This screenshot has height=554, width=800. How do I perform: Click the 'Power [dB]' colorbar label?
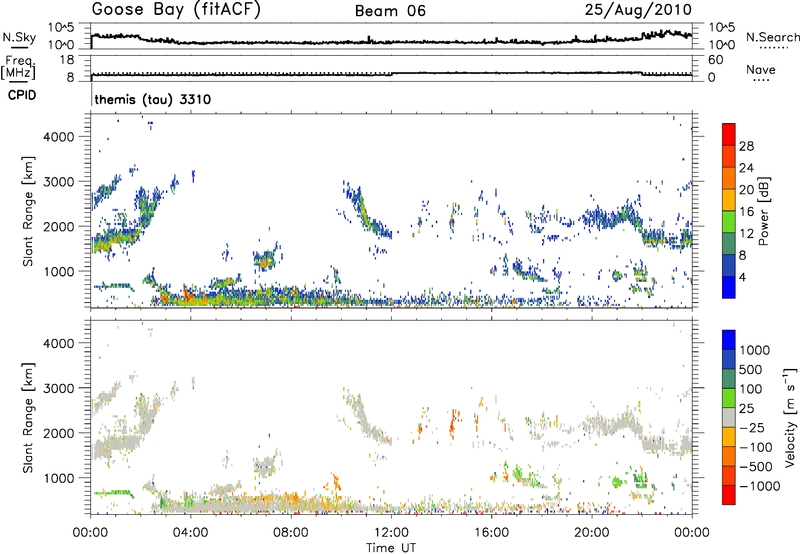764,211
